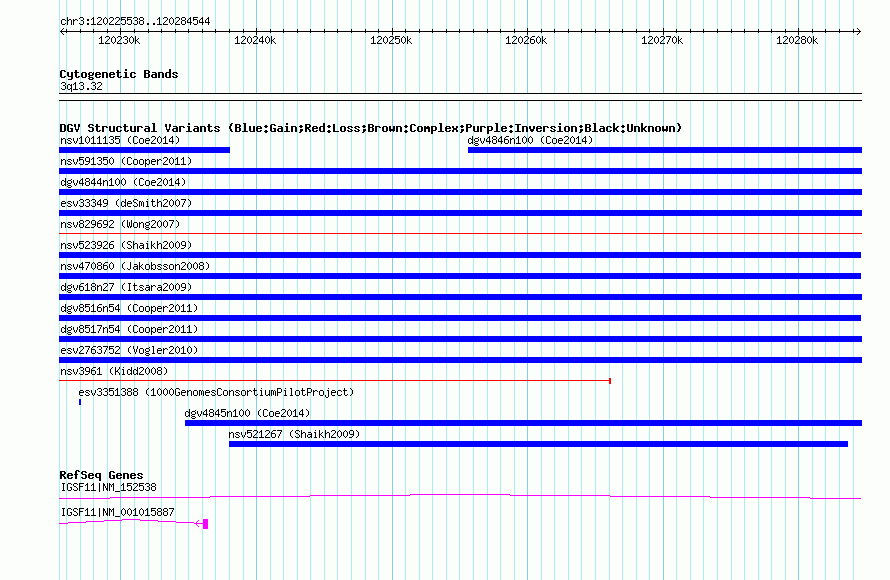The height and width of the screenshot is (580, 890).
Task: Open nsv591350 (Cooper2011) variant
Action: (x=126, y=161)
